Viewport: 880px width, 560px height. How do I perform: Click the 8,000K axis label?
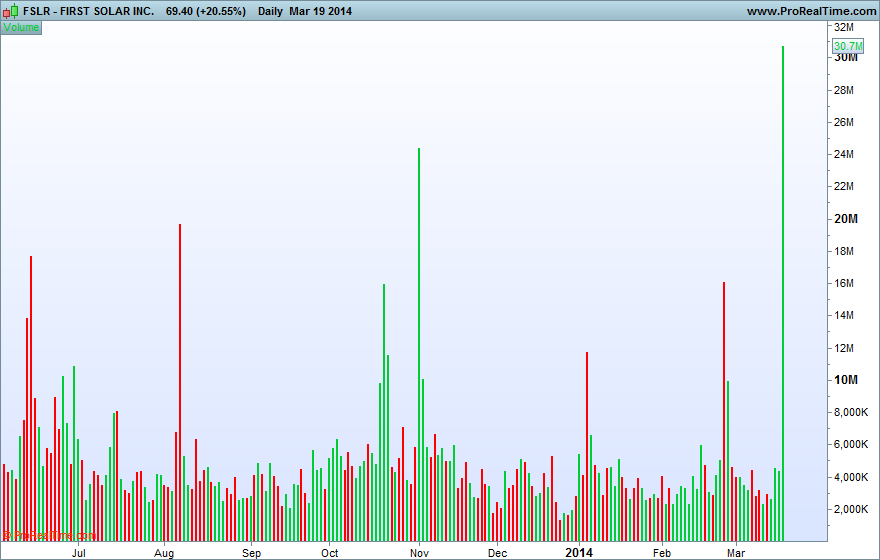(851, 412)
